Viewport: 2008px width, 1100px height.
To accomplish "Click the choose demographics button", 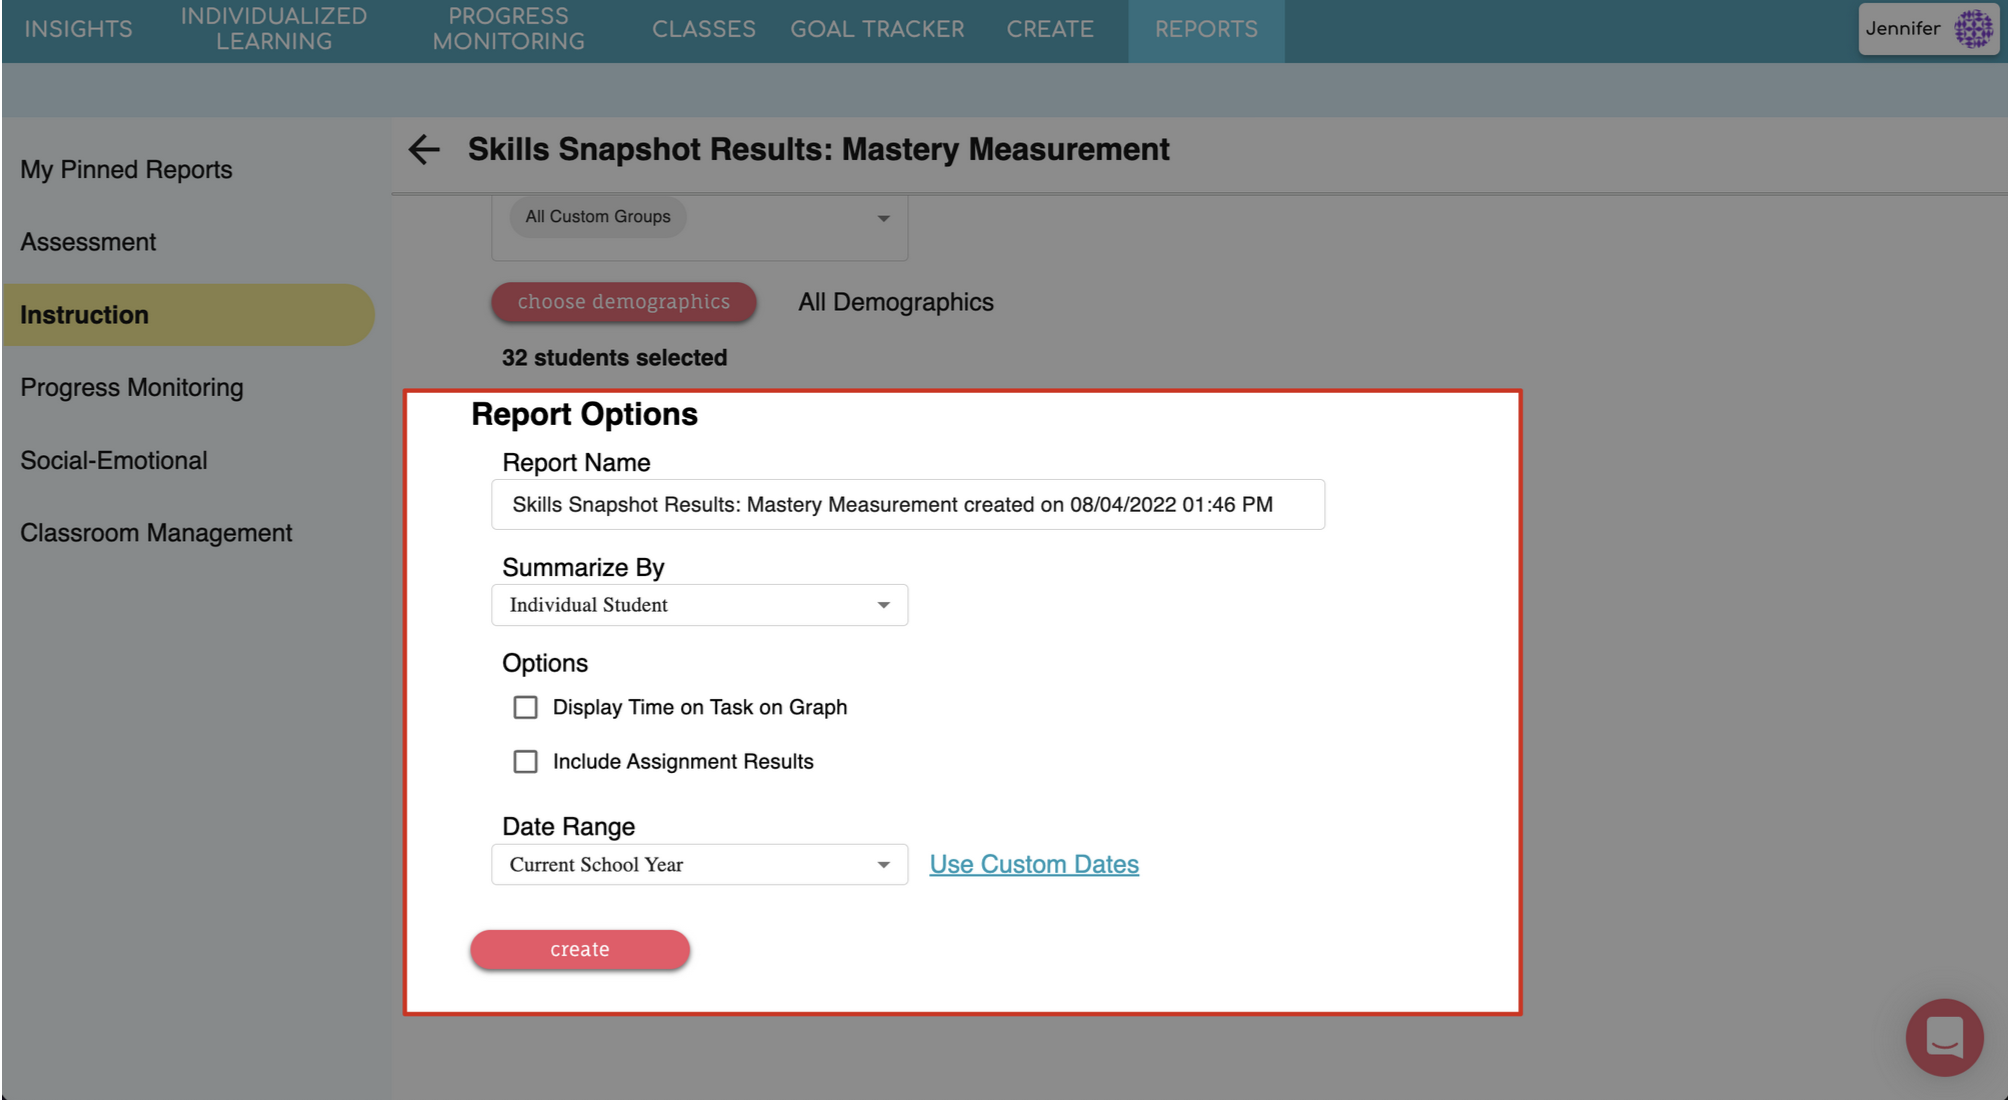I will [x=623, y=301].
